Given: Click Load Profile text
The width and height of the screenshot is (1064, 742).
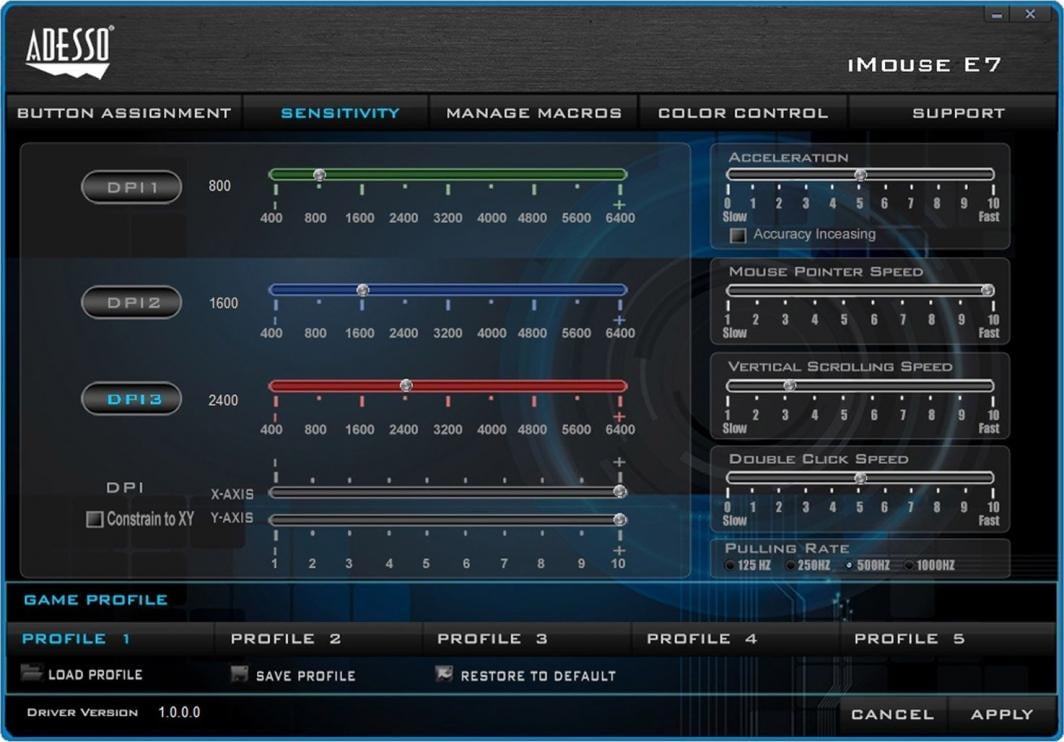Looking at the screenshot, I should [95, 675].
